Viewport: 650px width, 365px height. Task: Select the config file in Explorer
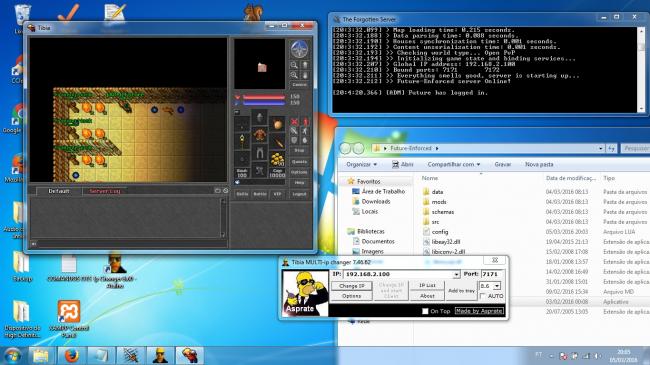(439, 232)
